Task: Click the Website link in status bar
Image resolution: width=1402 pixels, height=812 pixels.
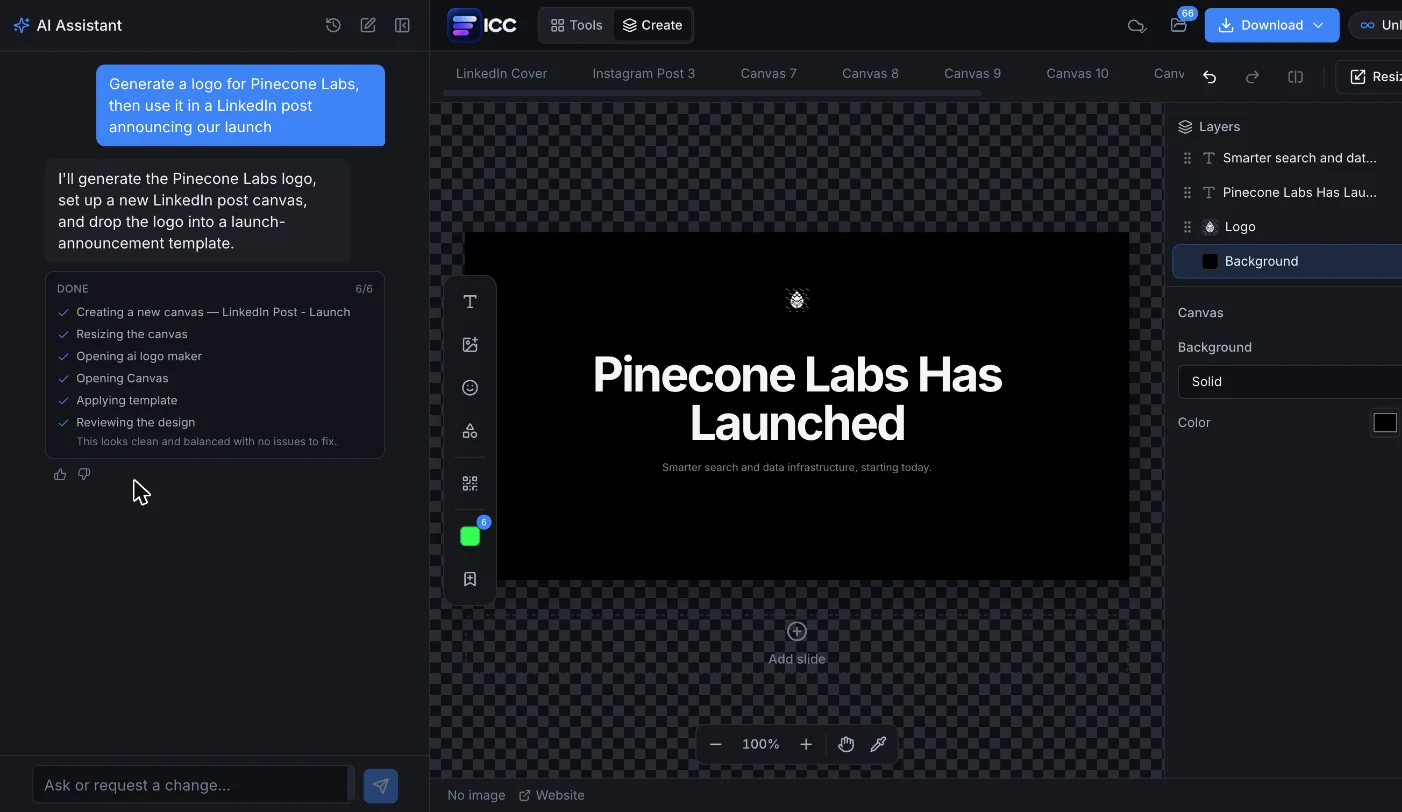Action: pyautogui.click(x=552, y=795)
